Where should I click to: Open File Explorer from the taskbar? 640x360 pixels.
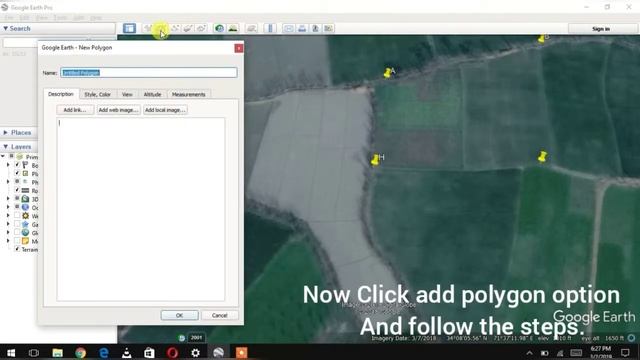(x=57, y=353)
